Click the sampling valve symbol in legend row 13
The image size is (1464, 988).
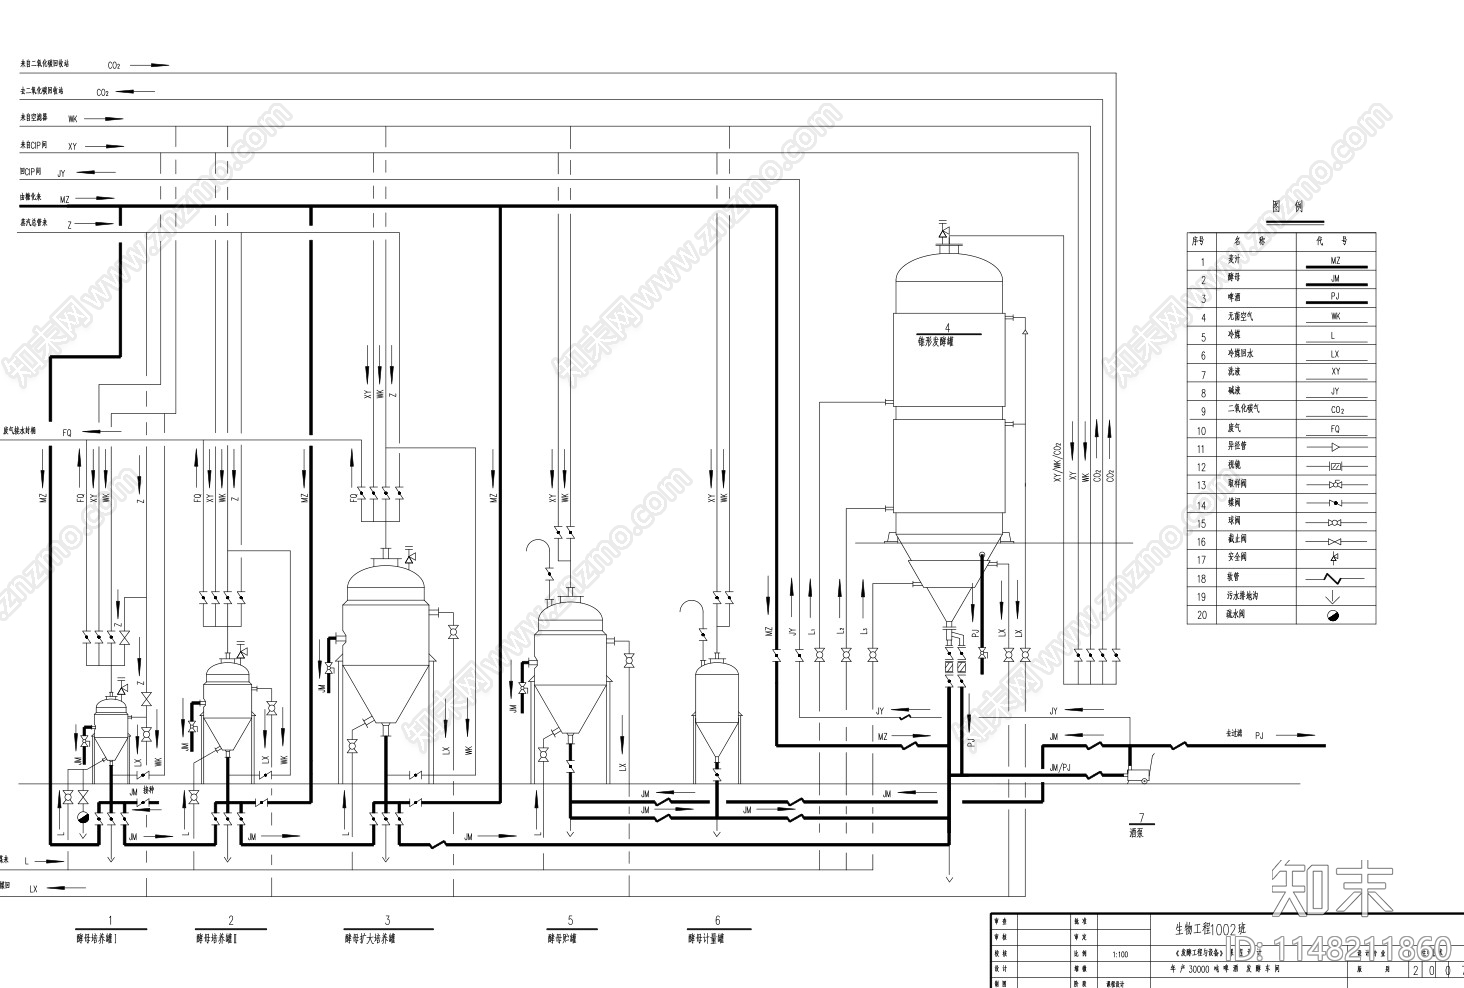pyautogui.click(x=1335, y=484)
